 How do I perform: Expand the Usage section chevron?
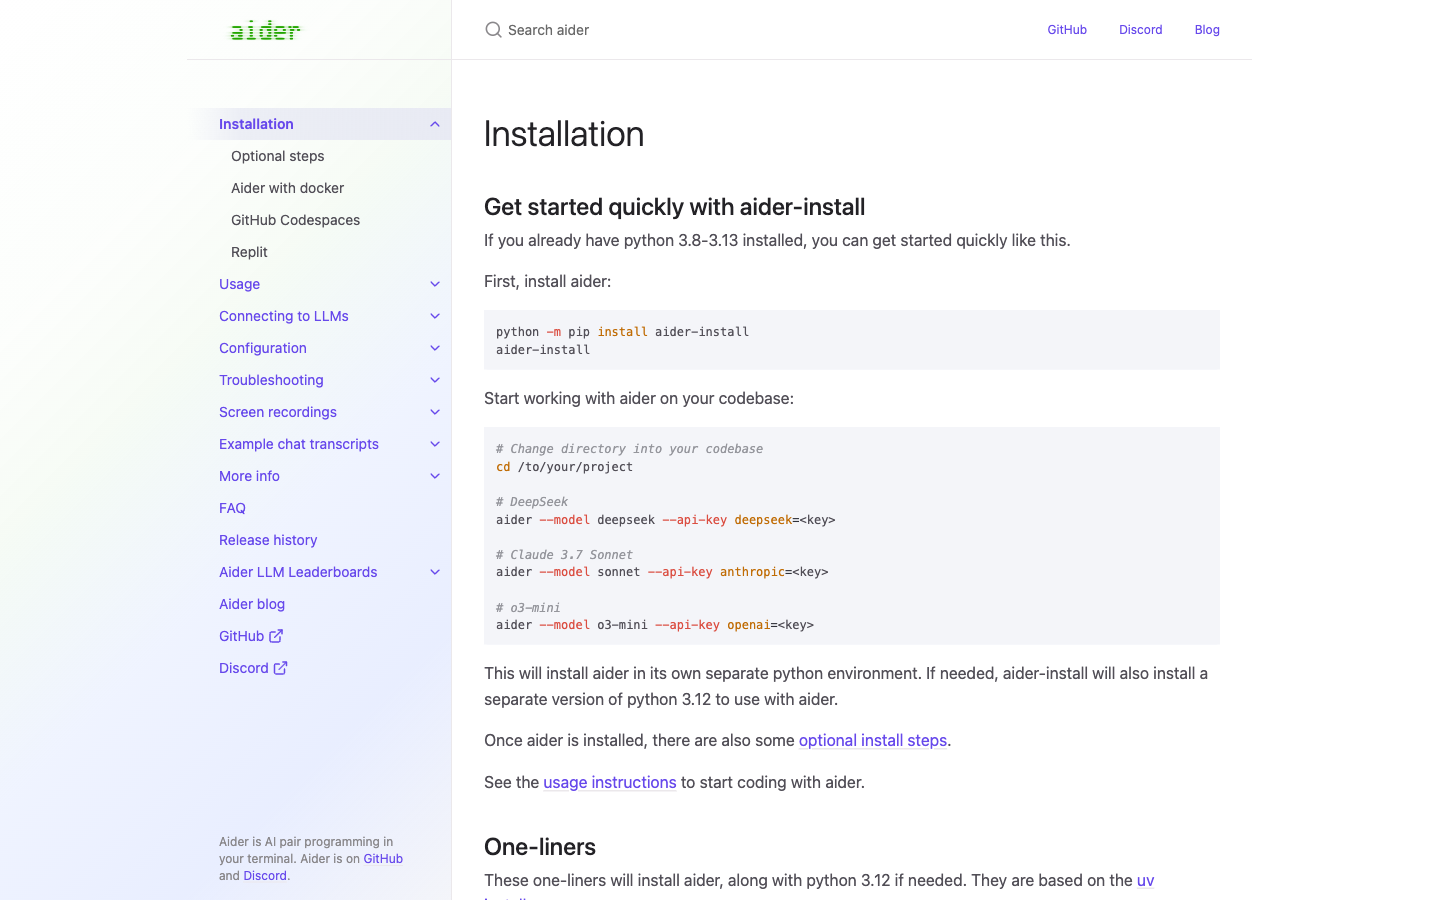[435, 284]
